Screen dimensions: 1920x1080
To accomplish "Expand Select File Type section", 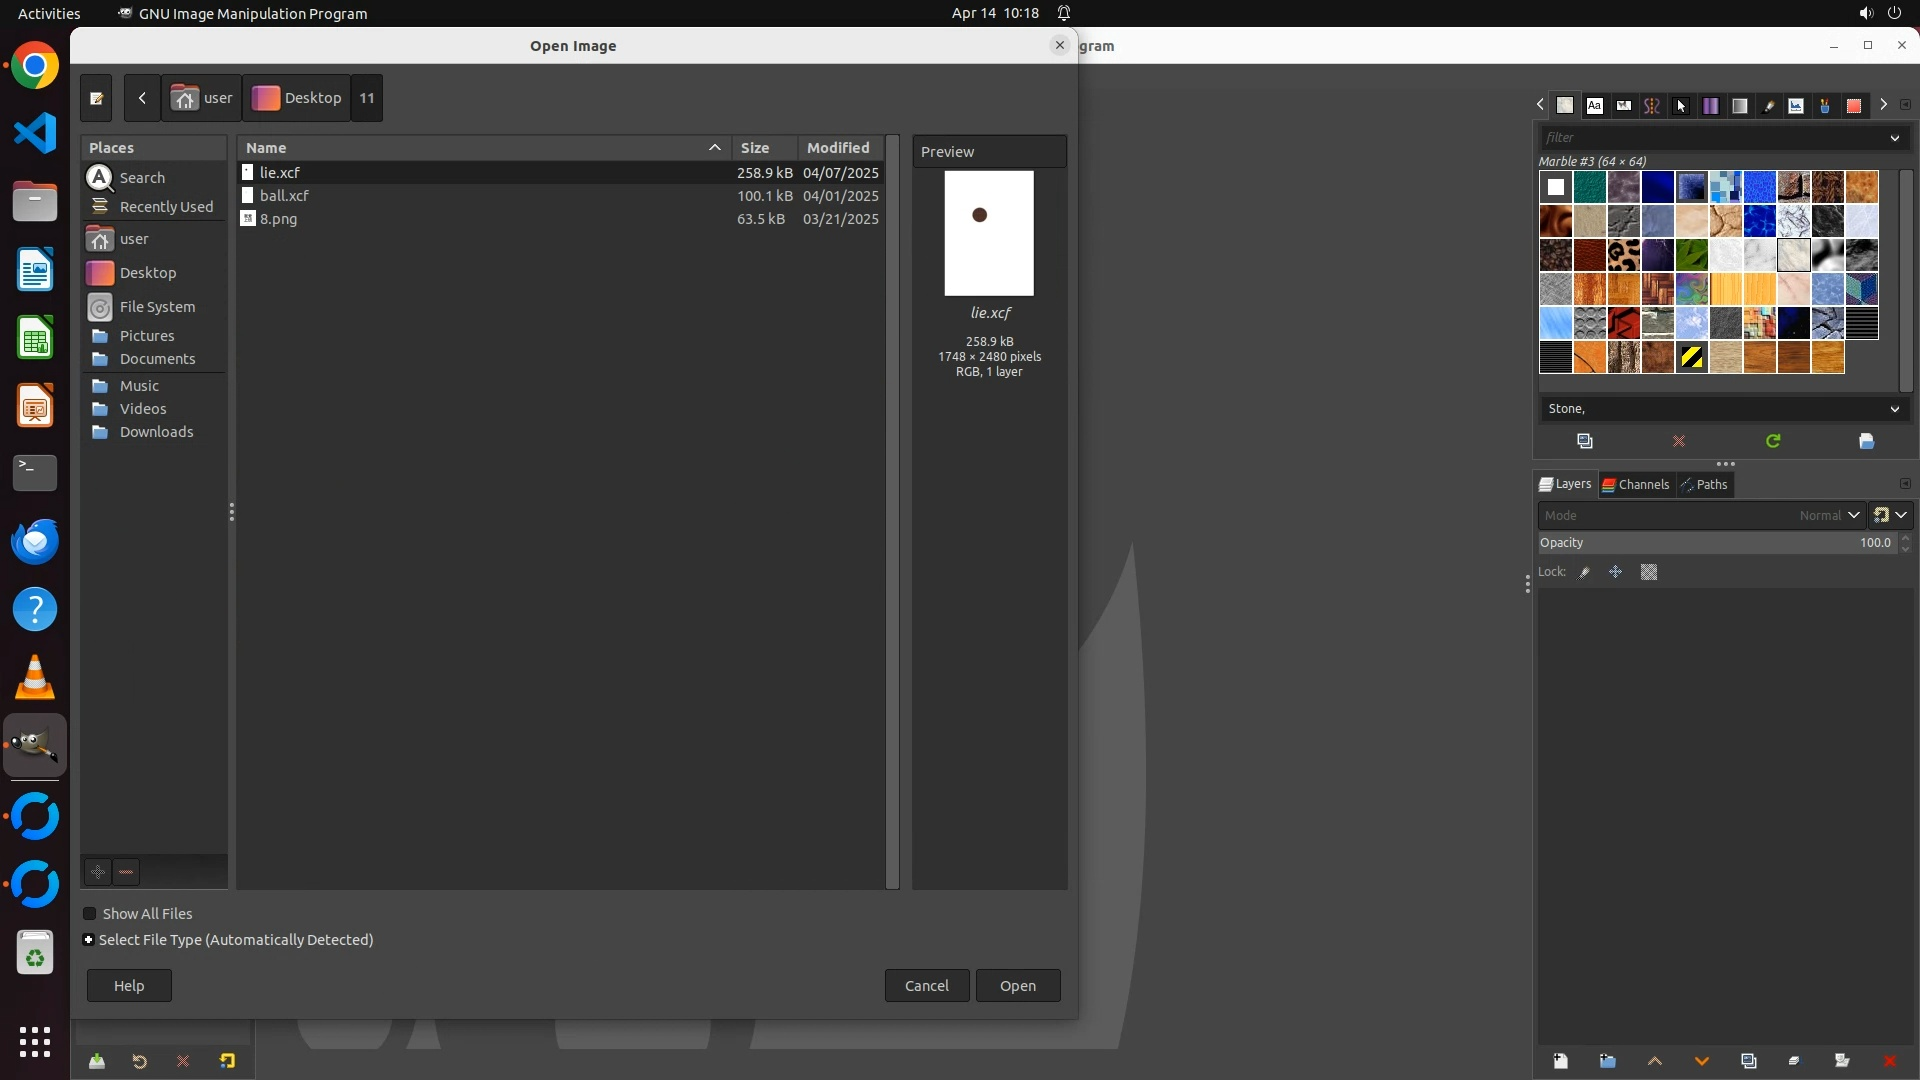I will coord(89,940).
